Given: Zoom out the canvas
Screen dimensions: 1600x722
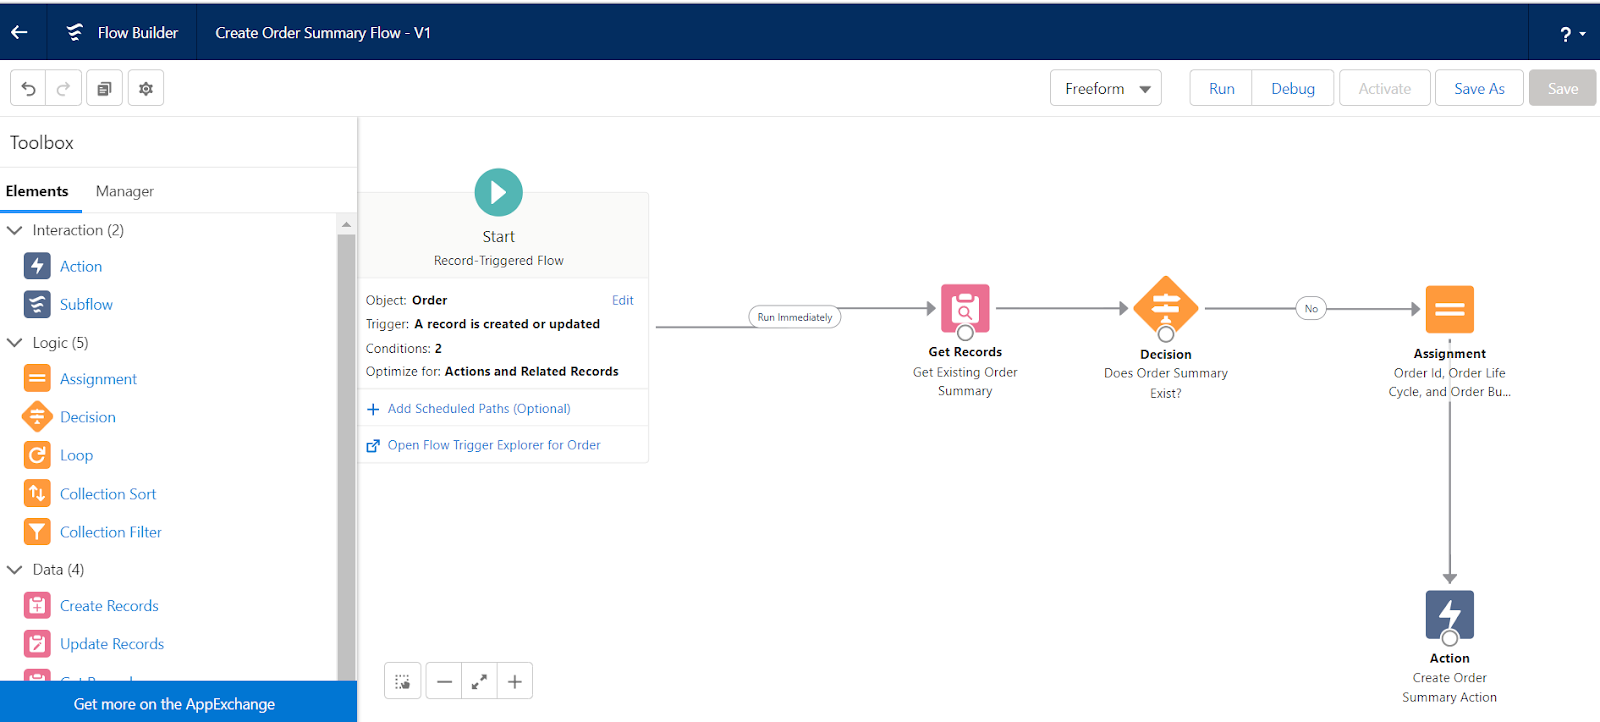Looking at the screenshot, I should click(x=444, y=681).
